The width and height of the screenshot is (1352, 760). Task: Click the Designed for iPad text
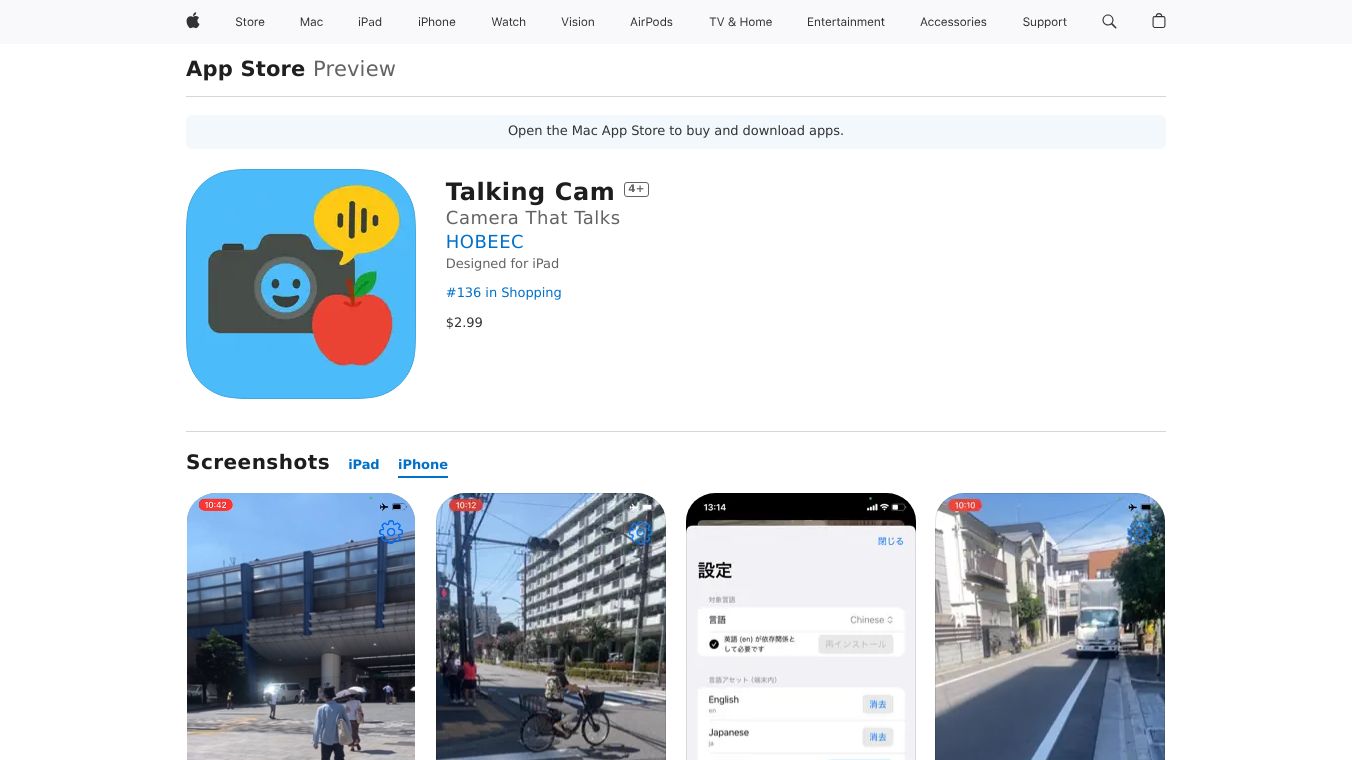[x=502, y=263]
